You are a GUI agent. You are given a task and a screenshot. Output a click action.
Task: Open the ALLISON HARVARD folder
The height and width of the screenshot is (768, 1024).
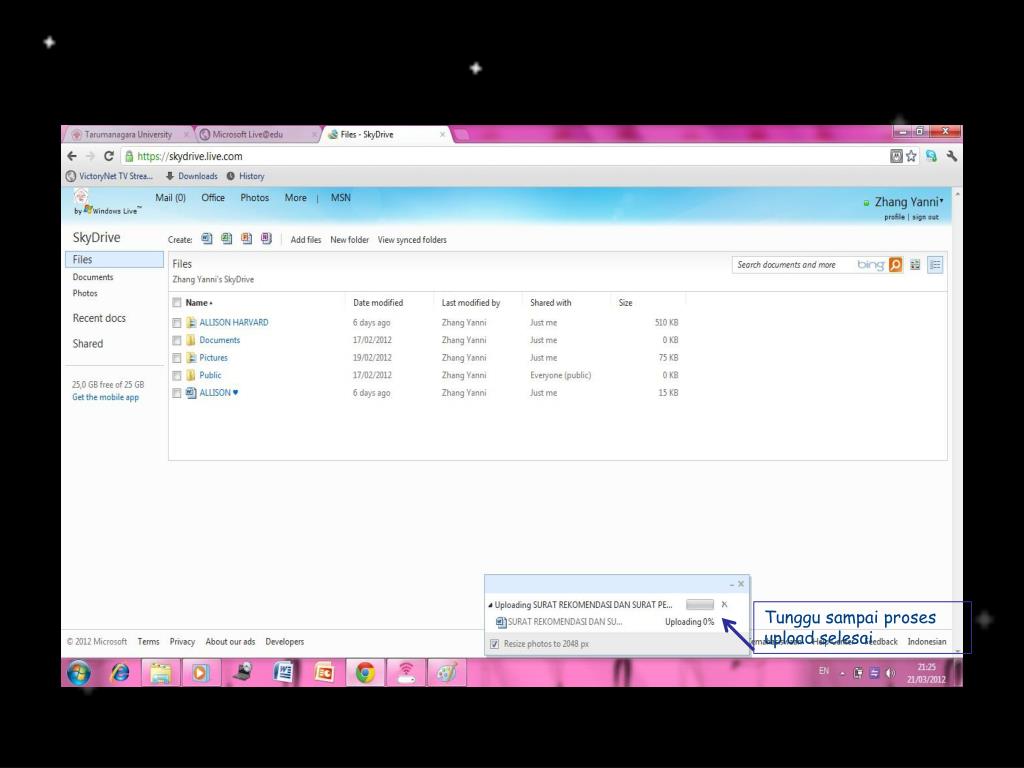point(234,322)
